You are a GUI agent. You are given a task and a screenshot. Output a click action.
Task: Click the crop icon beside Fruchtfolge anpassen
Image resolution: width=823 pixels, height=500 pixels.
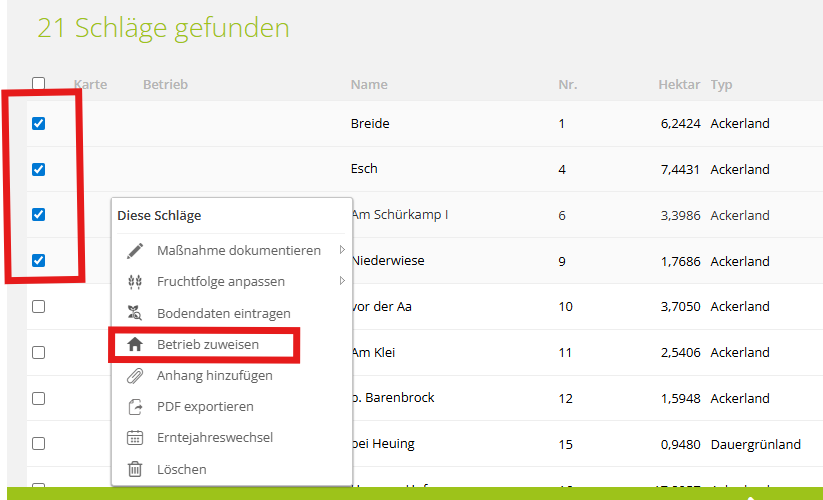pyautogui.click(x=135, y=282)
